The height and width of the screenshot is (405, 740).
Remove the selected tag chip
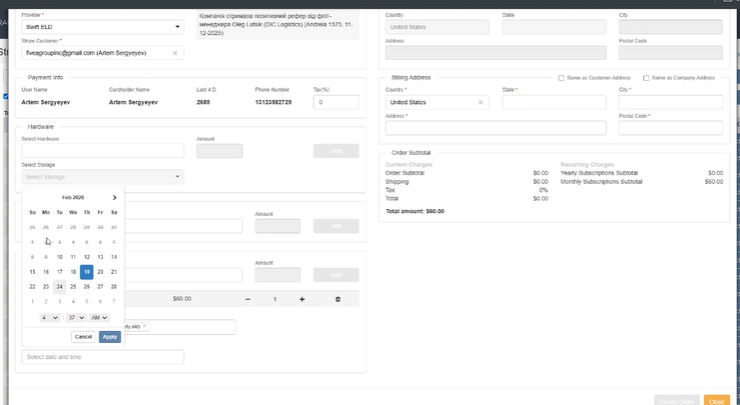[x=144, y=326]
